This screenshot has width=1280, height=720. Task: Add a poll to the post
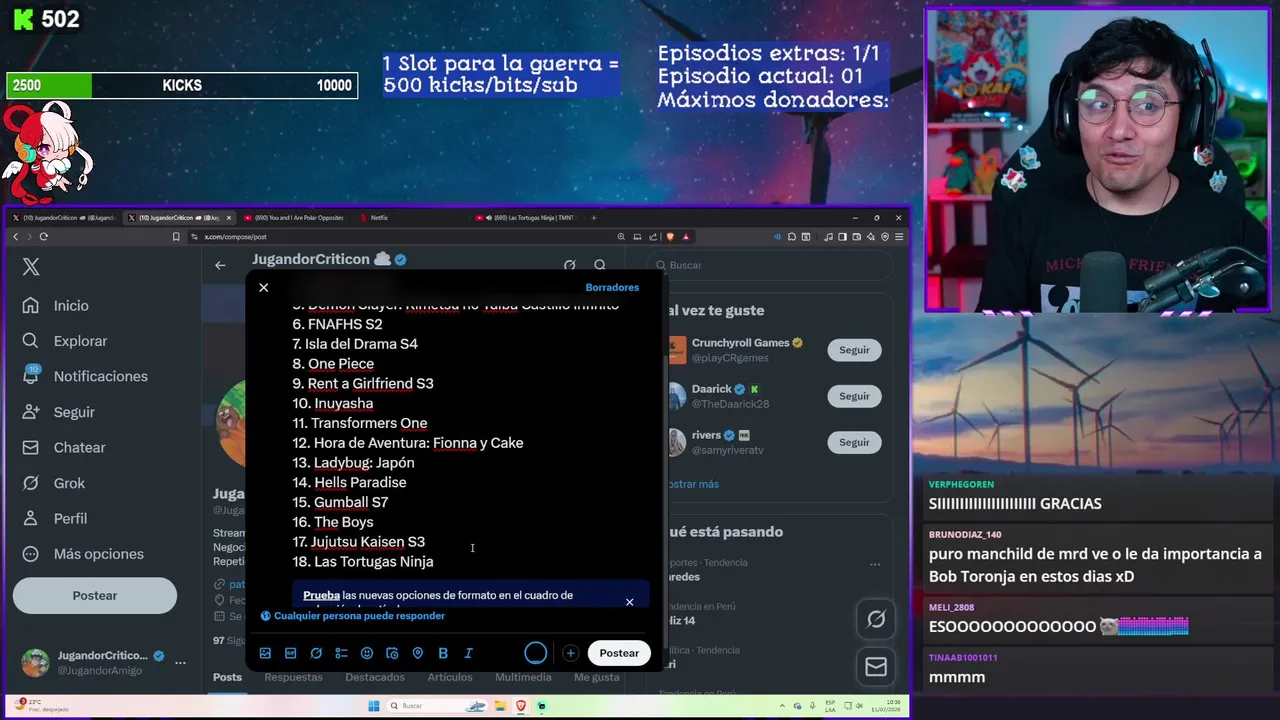[x=341, y=653]
